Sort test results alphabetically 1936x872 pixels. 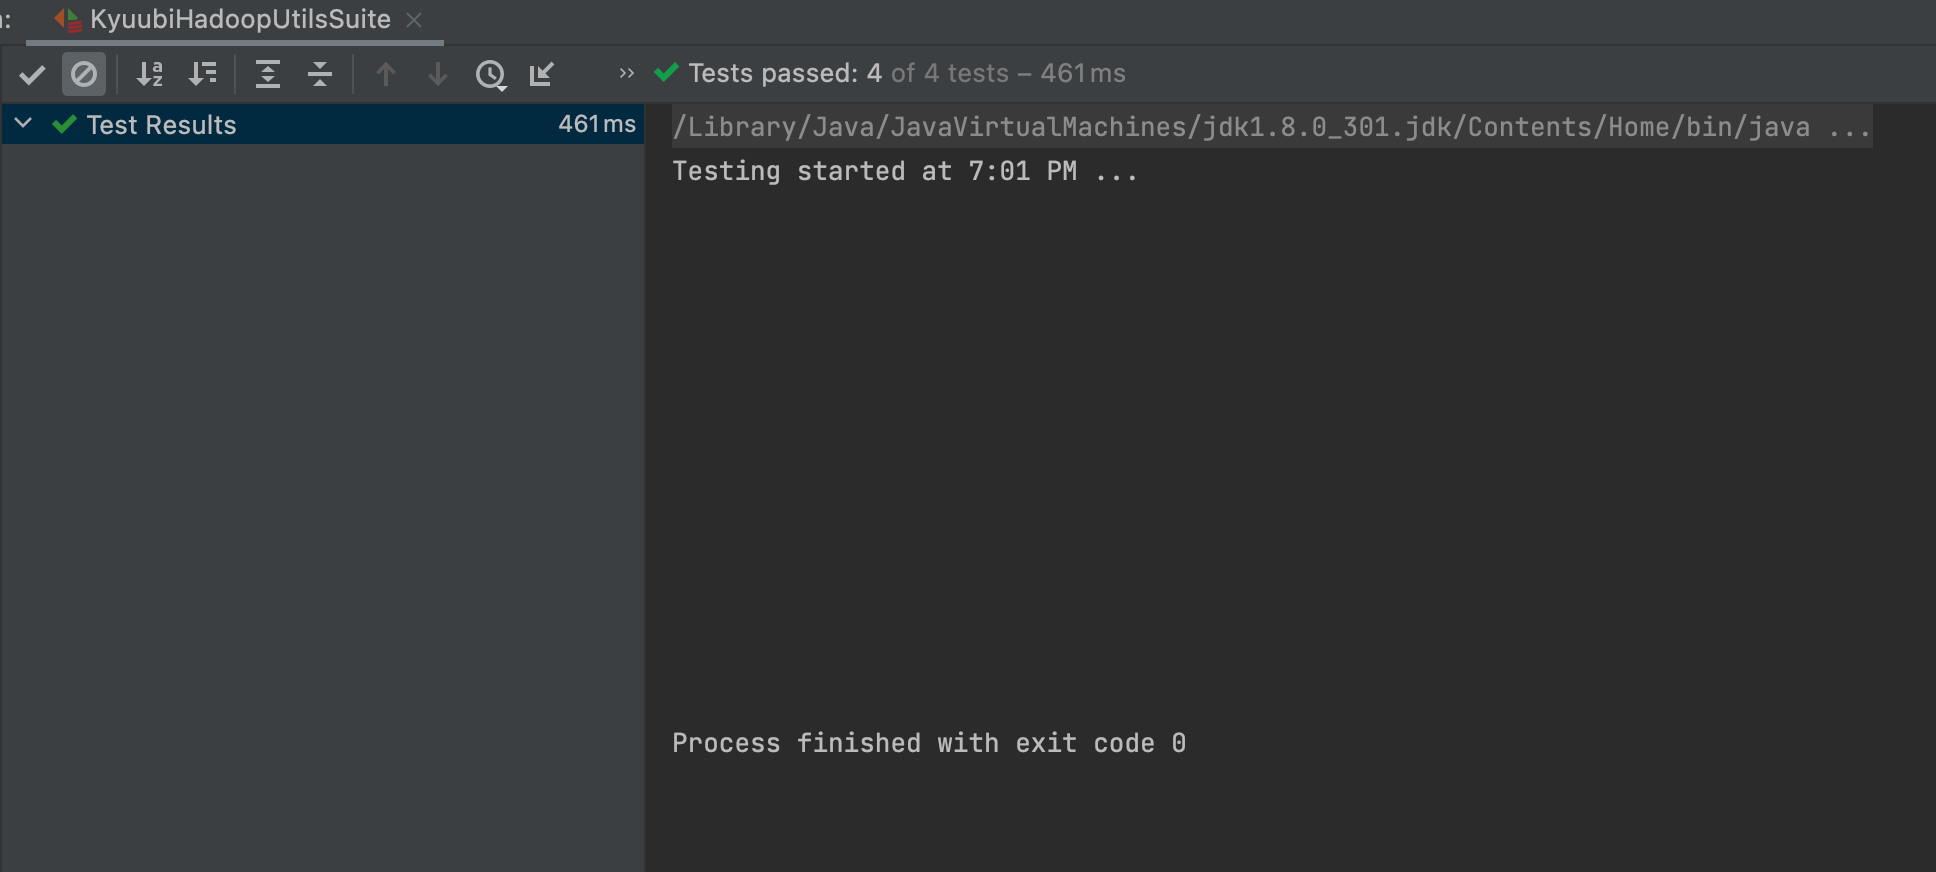(x=150, y=74)
